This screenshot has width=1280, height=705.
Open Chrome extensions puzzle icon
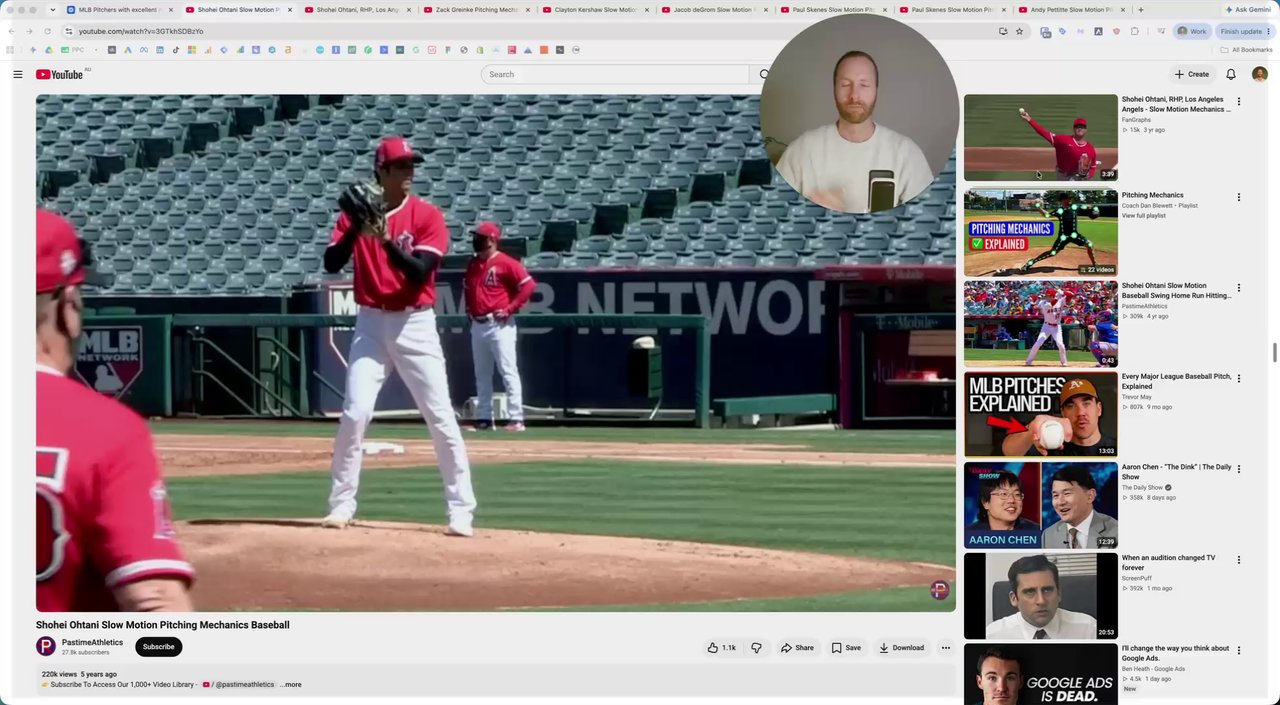click(x=1134, y=31)
